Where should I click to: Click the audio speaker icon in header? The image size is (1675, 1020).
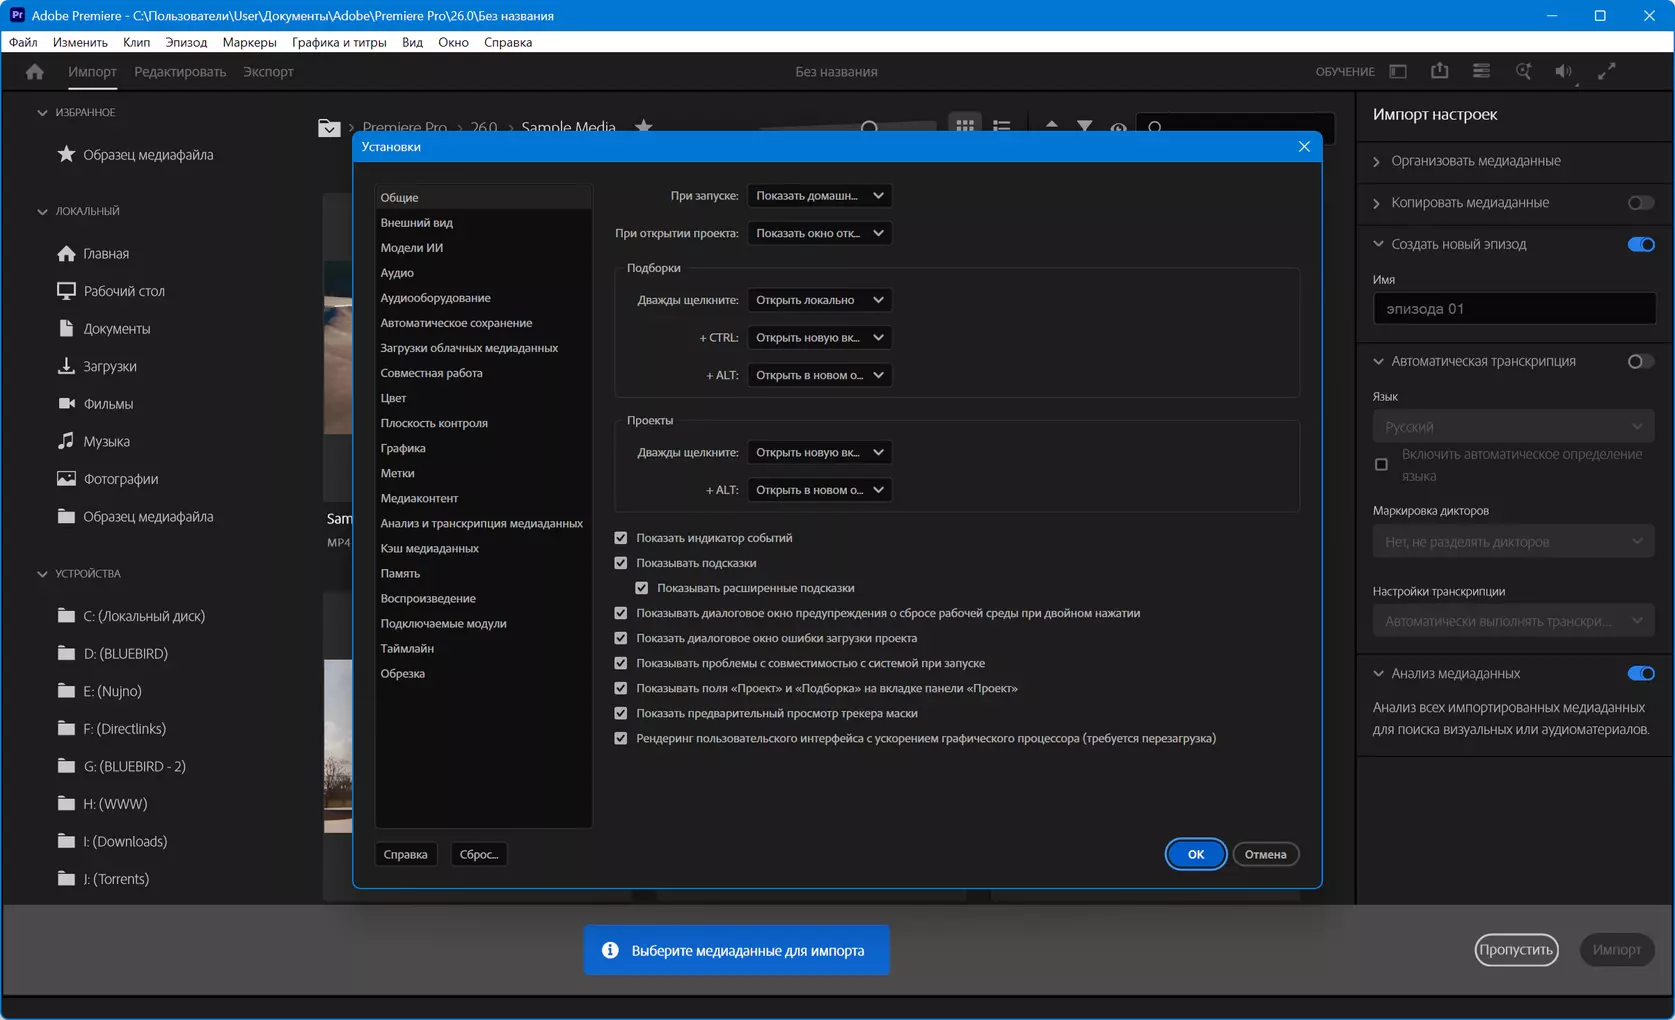coord(1564,71)
